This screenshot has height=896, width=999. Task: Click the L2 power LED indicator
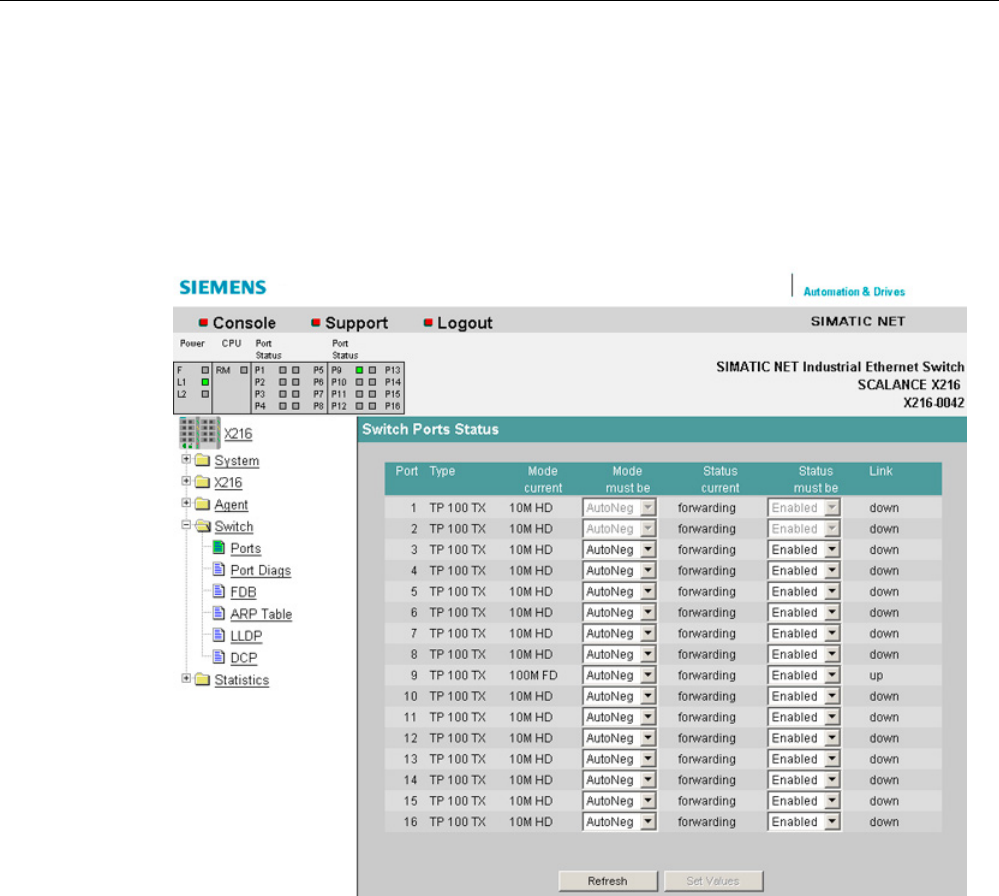205,394
